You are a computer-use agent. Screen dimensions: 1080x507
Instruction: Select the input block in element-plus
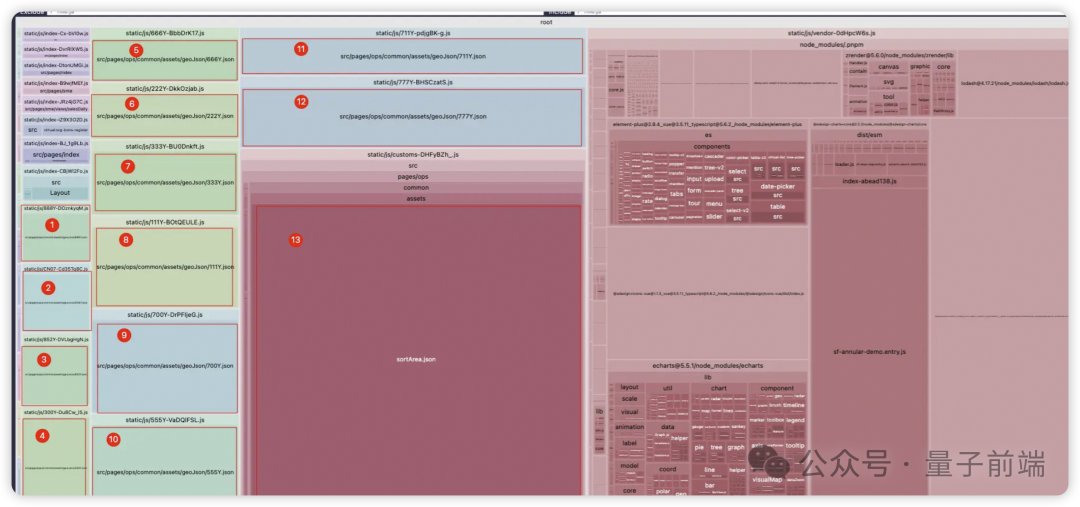pyautogui.click(x=694, y=179)
